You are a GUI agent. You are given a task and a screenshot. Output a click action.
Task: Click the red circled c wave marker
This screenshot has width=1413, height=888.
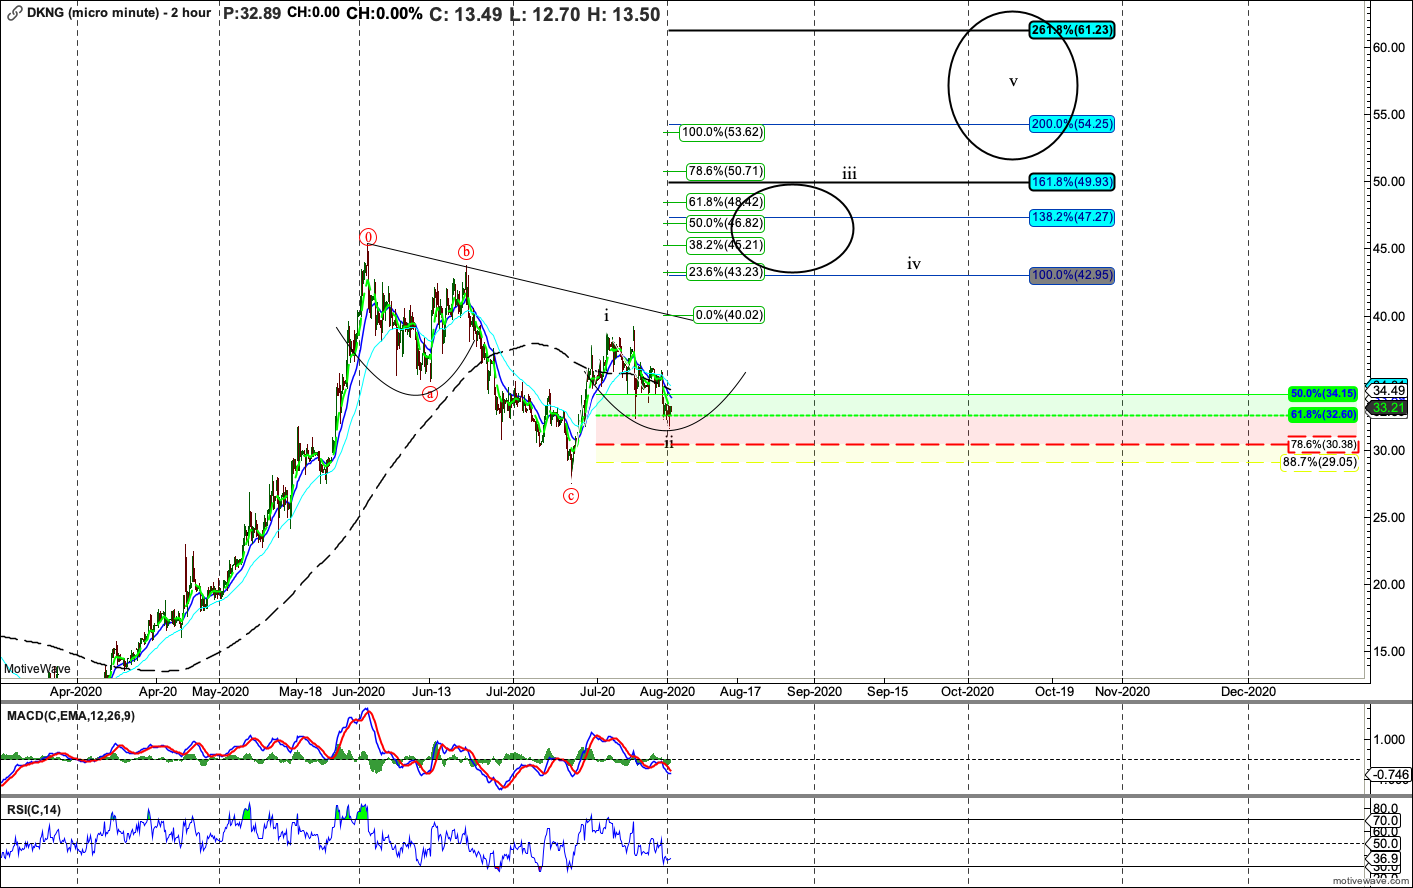[x=571, y=495]
